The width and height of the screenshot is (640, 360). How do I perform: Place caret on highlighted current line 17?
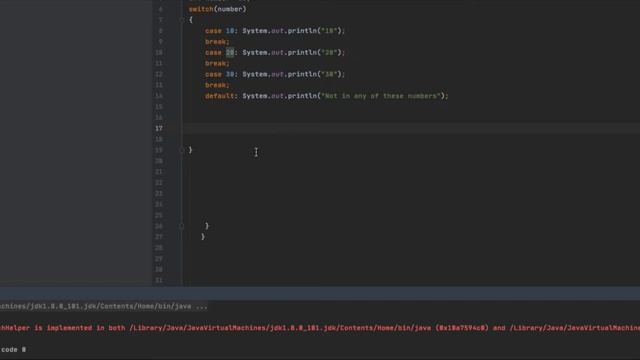coord(411,129)
